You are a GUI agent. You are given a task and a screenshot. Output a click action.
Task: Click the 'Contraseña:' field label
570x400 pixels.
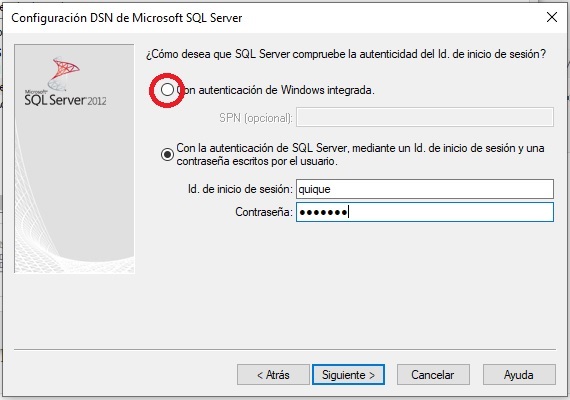pos(264,212)
